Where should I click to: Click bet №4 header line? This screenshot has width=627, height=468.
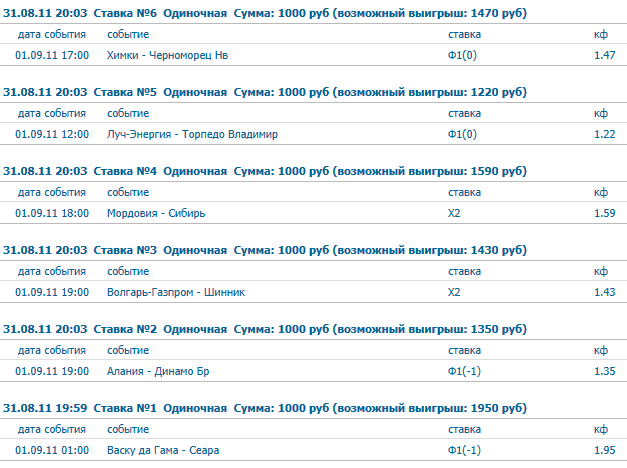[265, 171]
